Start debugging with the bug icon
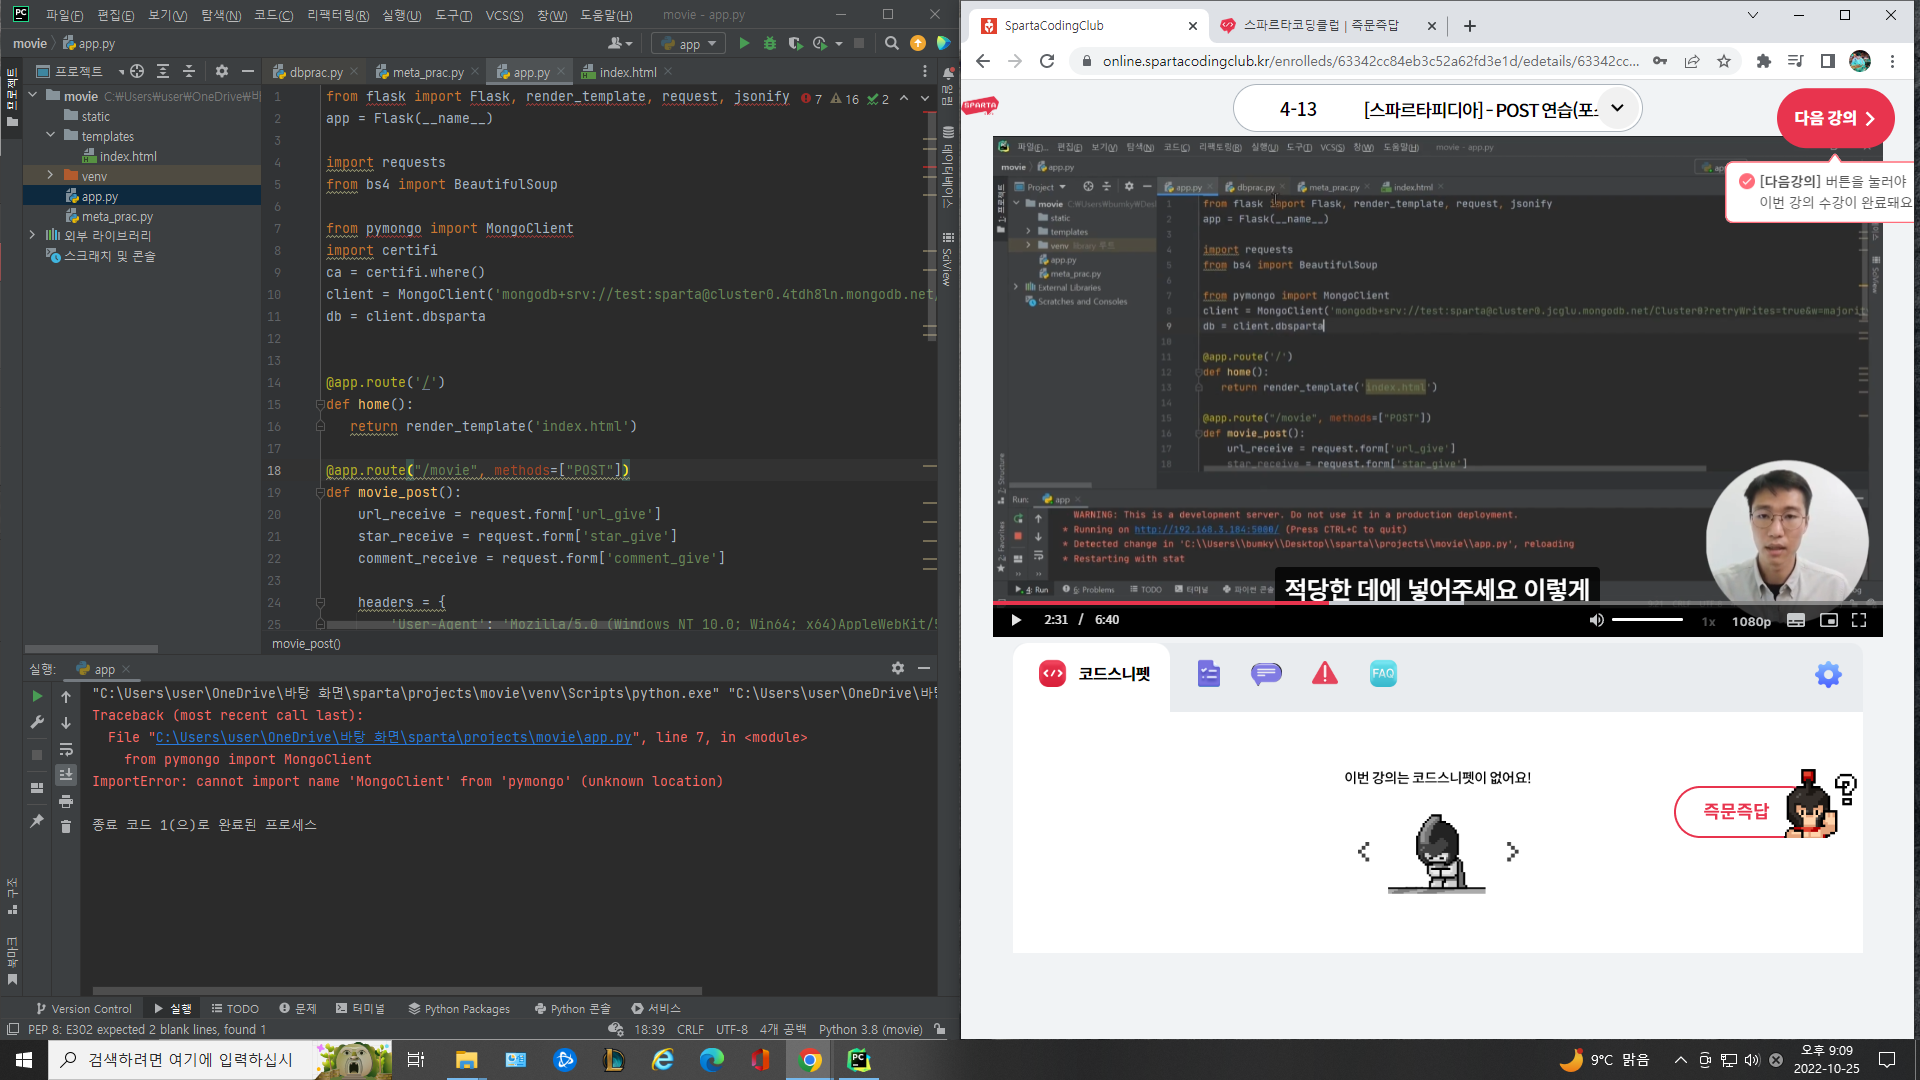Viewport: 1920px width, 1080px height. coord(769,43)
